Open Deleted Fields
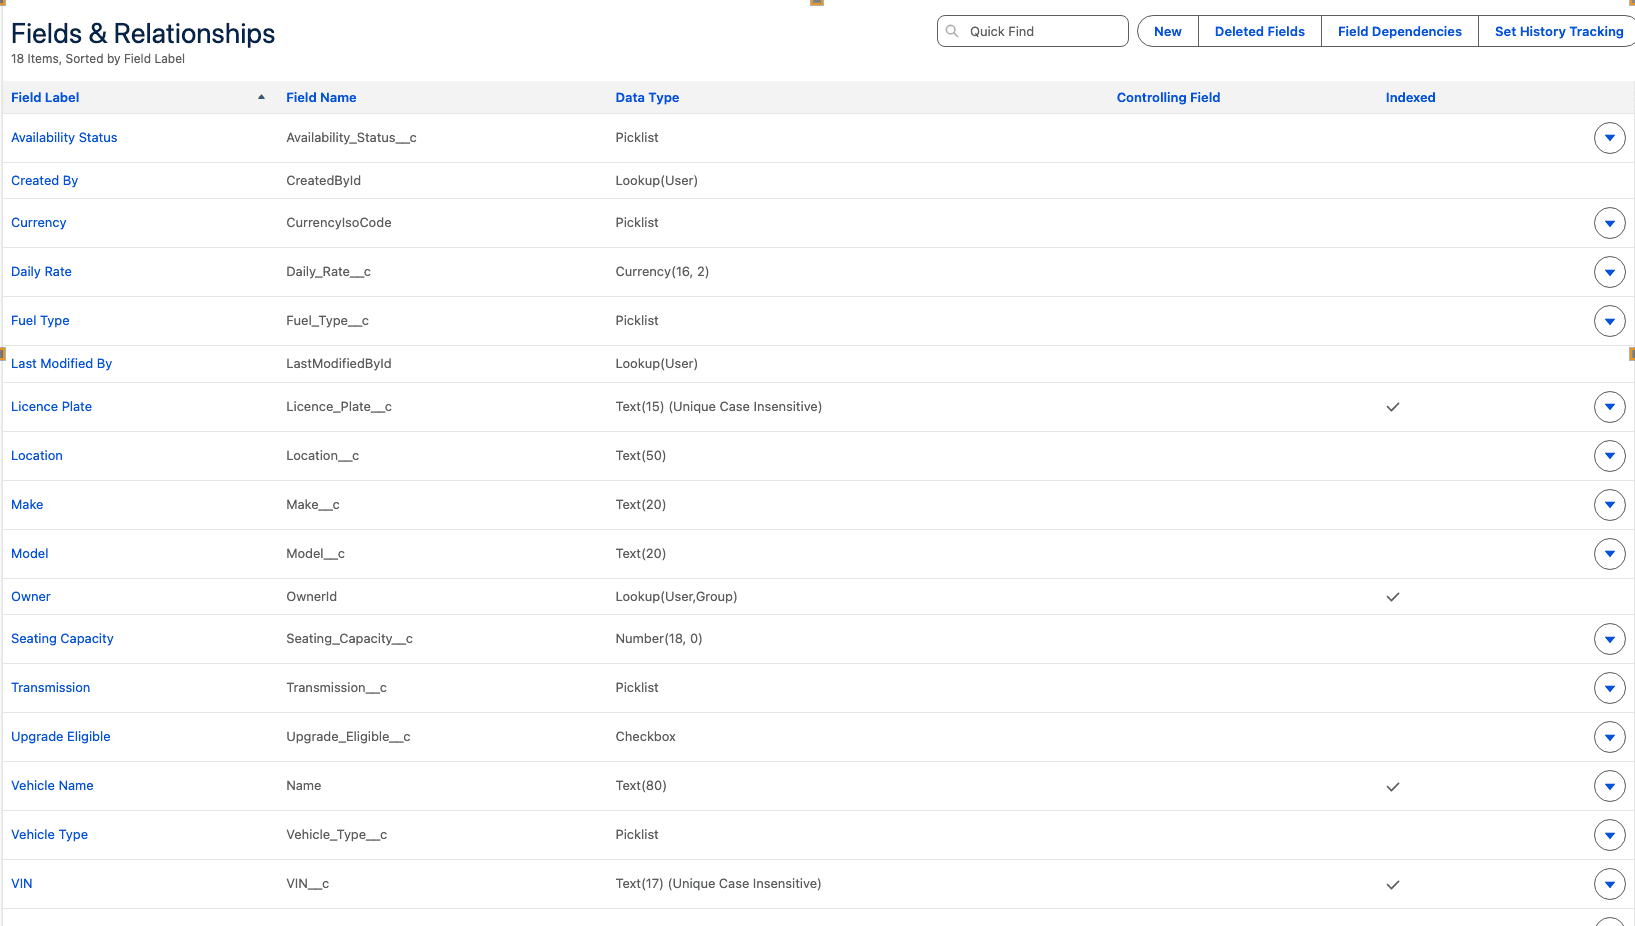Image resolution: width=1635 pixels, height=926 pixels. coord(1259,31)
